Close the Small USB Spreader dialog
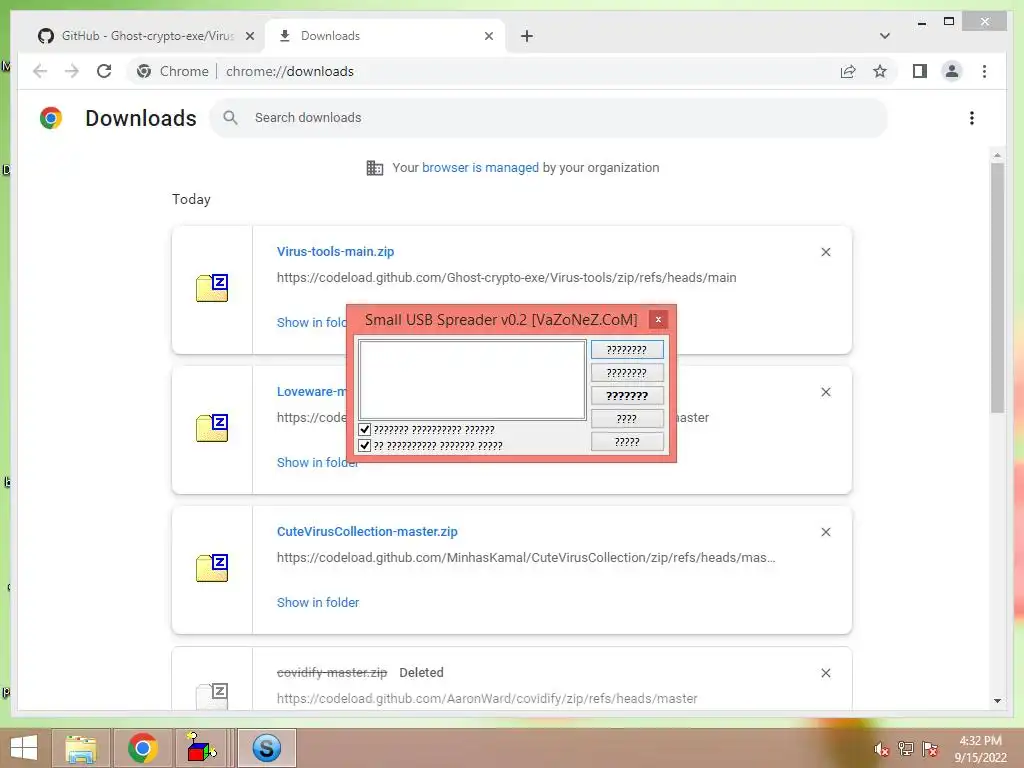 point(658,319)
